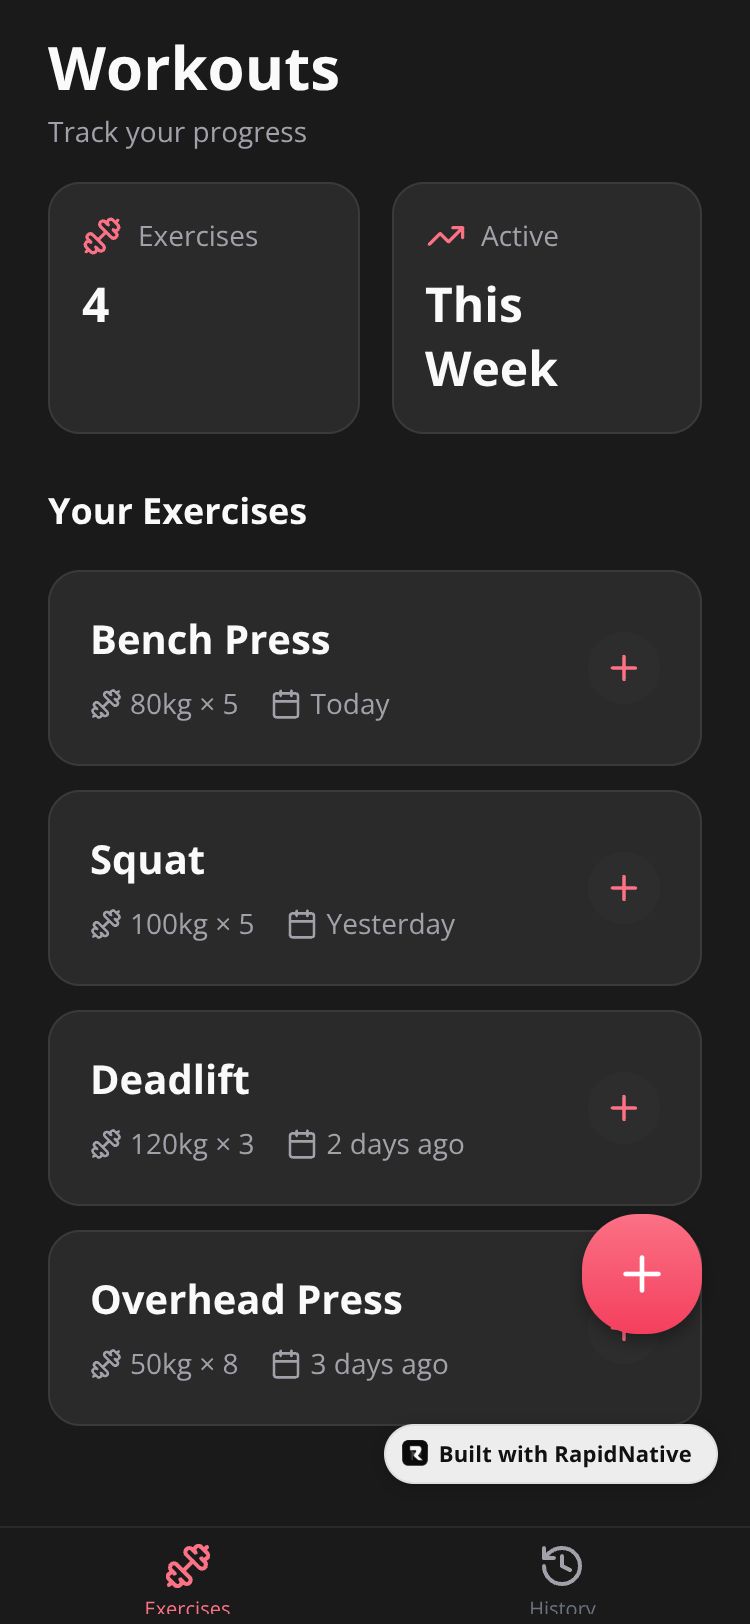Click the RapidNative logo icon in badge
The image size is (750, 1624).
click(415, 1454)
